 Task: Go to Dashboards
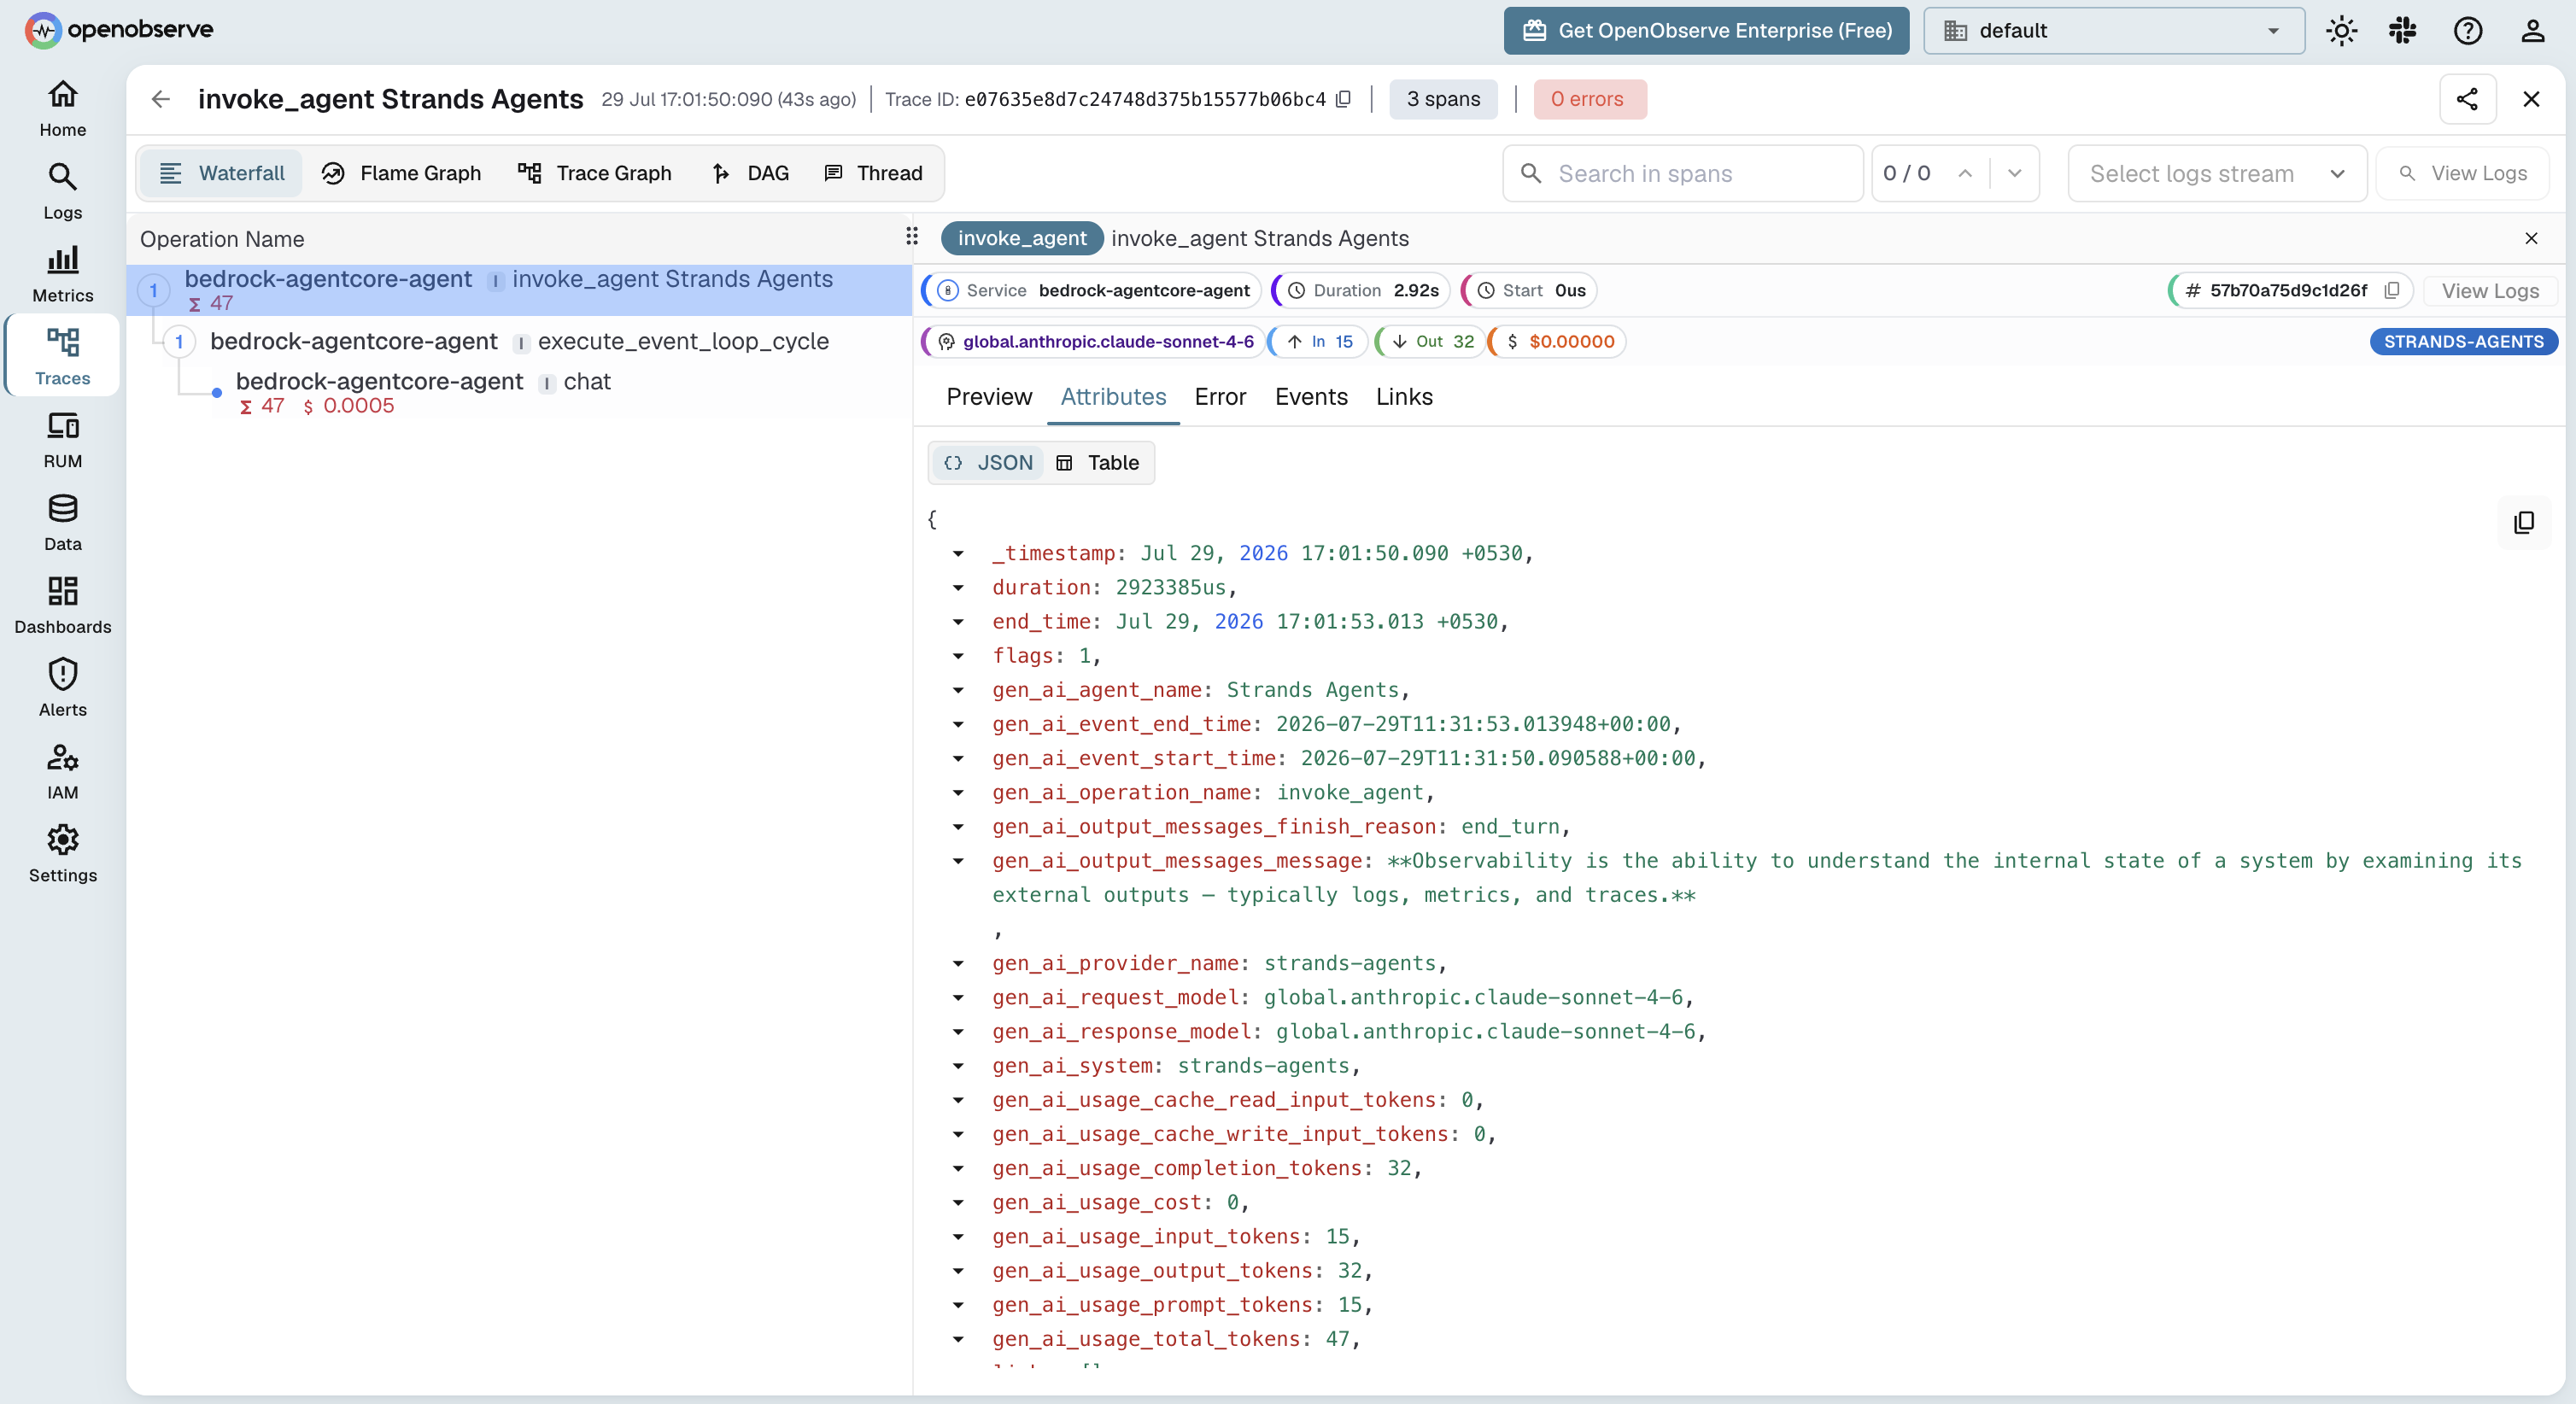(x=62, y=606)
